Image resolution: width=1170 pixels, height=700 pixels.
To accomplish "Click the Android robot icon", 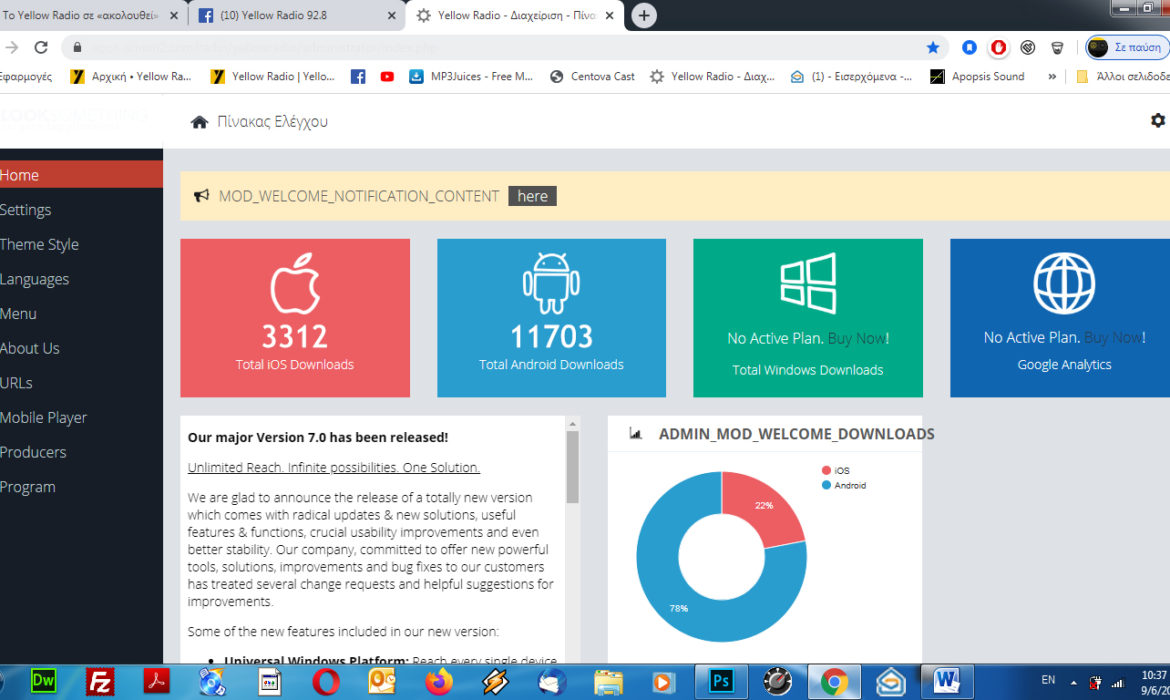I will pyautogui.click(x=551, y=284).
